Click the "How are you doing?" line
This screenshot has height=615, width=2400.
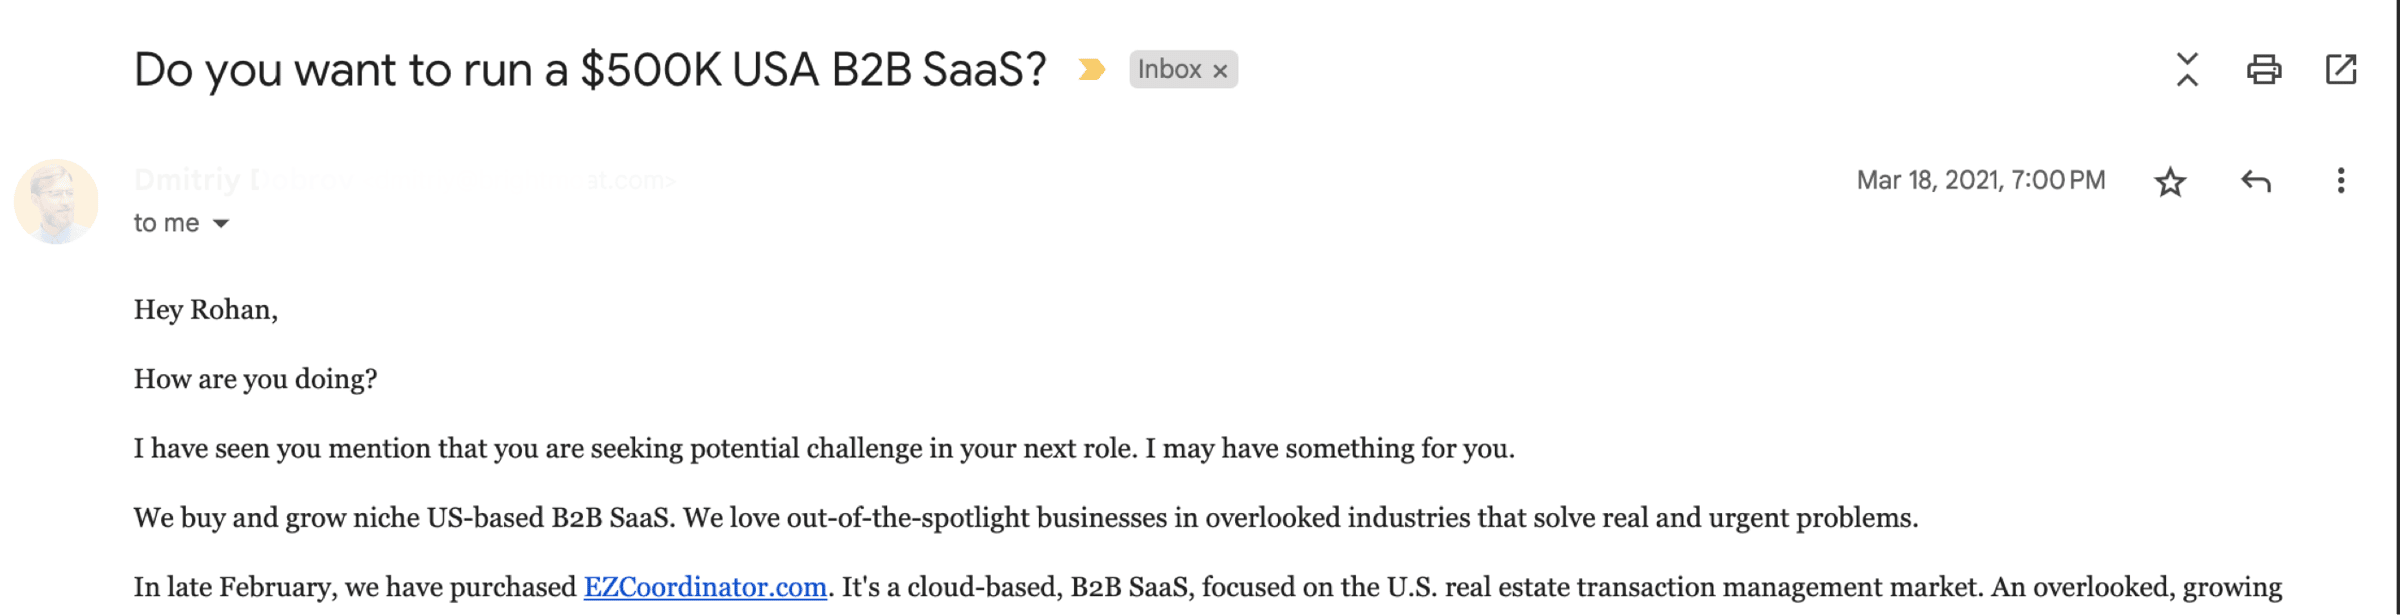pos(256,379)
